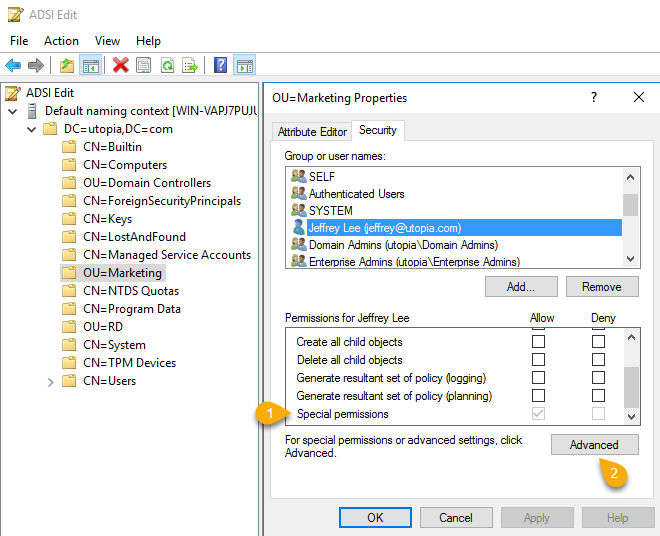Check Deny for Delete all child objects
This screenshot has width=660, height=536.
[x=598, y=360]
